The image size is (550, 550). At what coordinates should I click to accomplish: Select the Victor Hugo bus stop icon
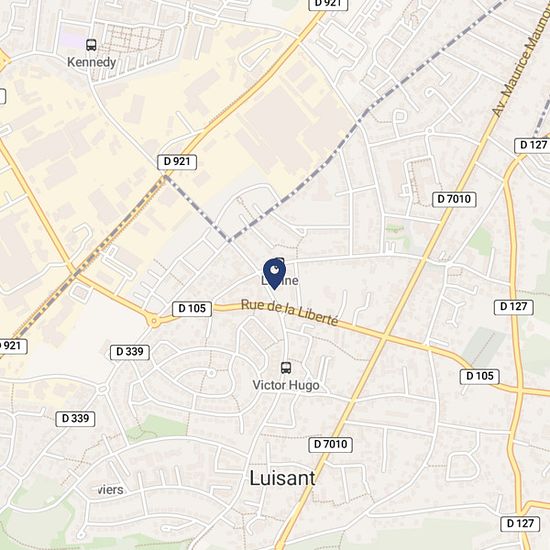tap(286, 368)
